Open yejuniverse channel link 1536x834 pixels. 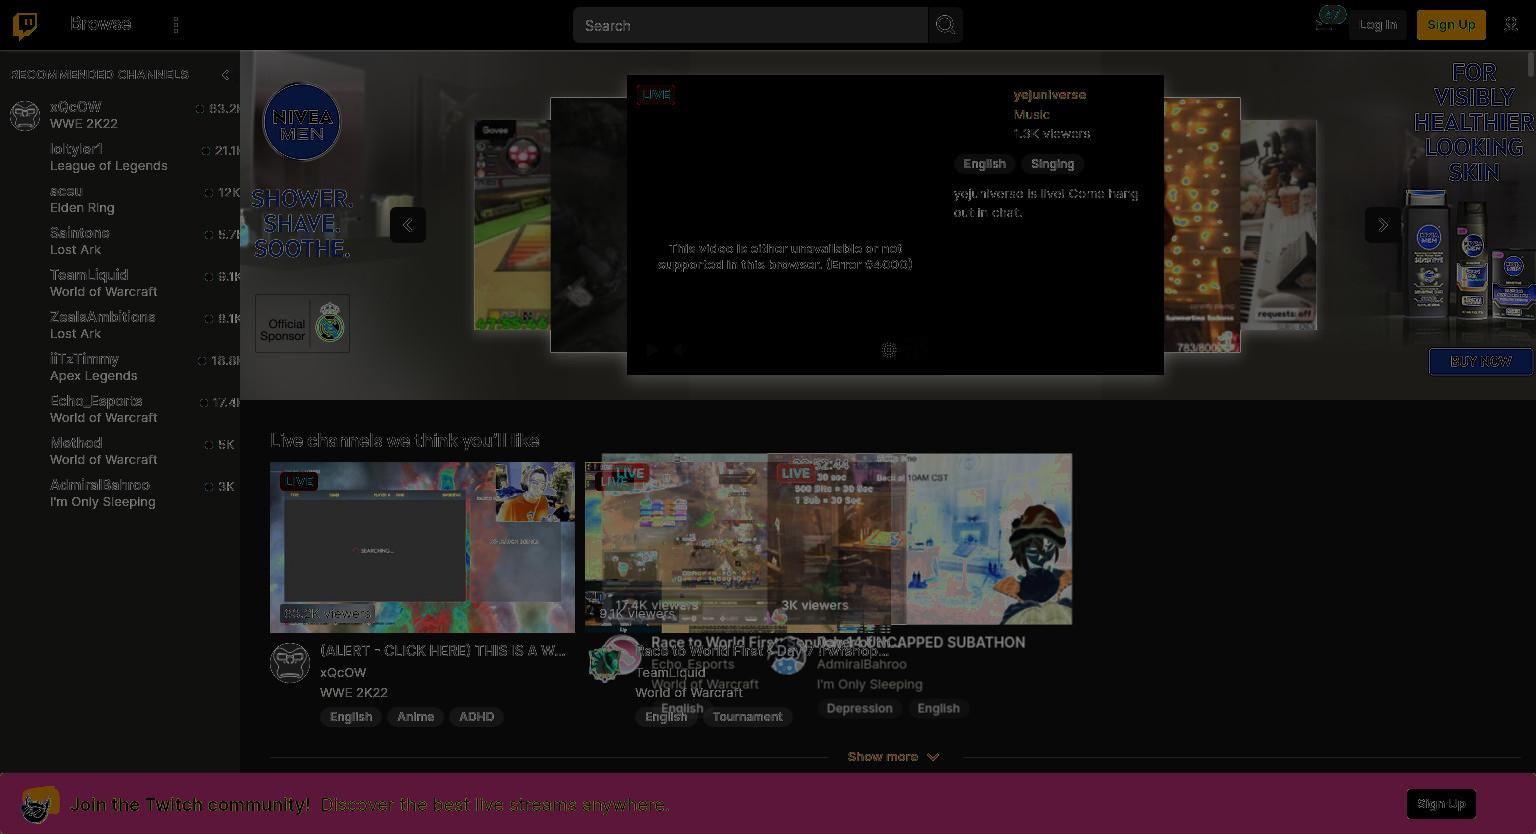(1049, 95)
